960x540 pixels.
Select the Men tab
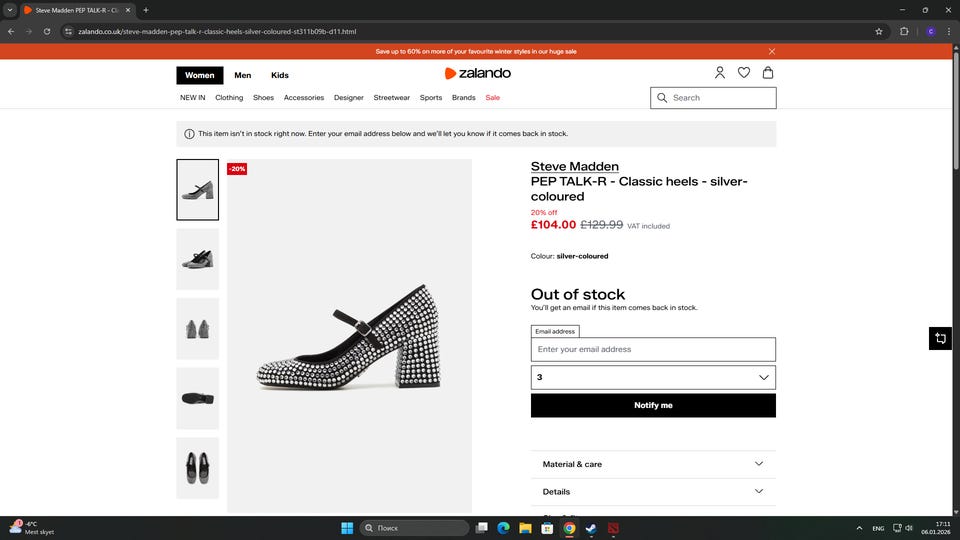(242, 75)
